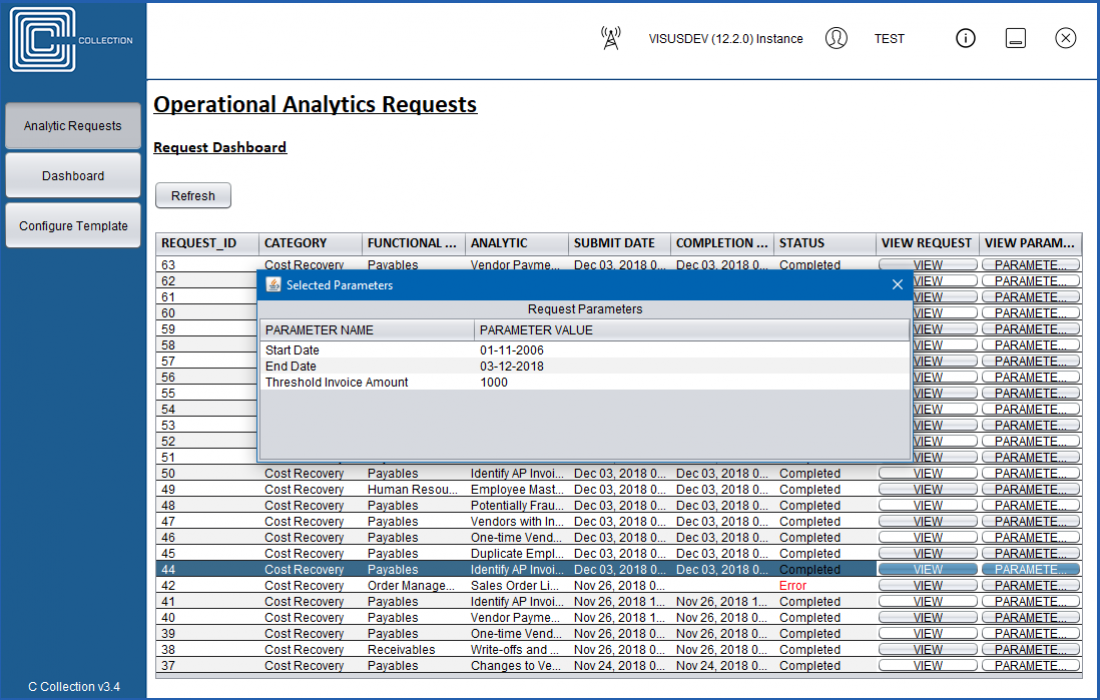Click the antenna instance connection icon
Image resolution: width=1100 pixels, height=700 pixels.
pos(611,39)
